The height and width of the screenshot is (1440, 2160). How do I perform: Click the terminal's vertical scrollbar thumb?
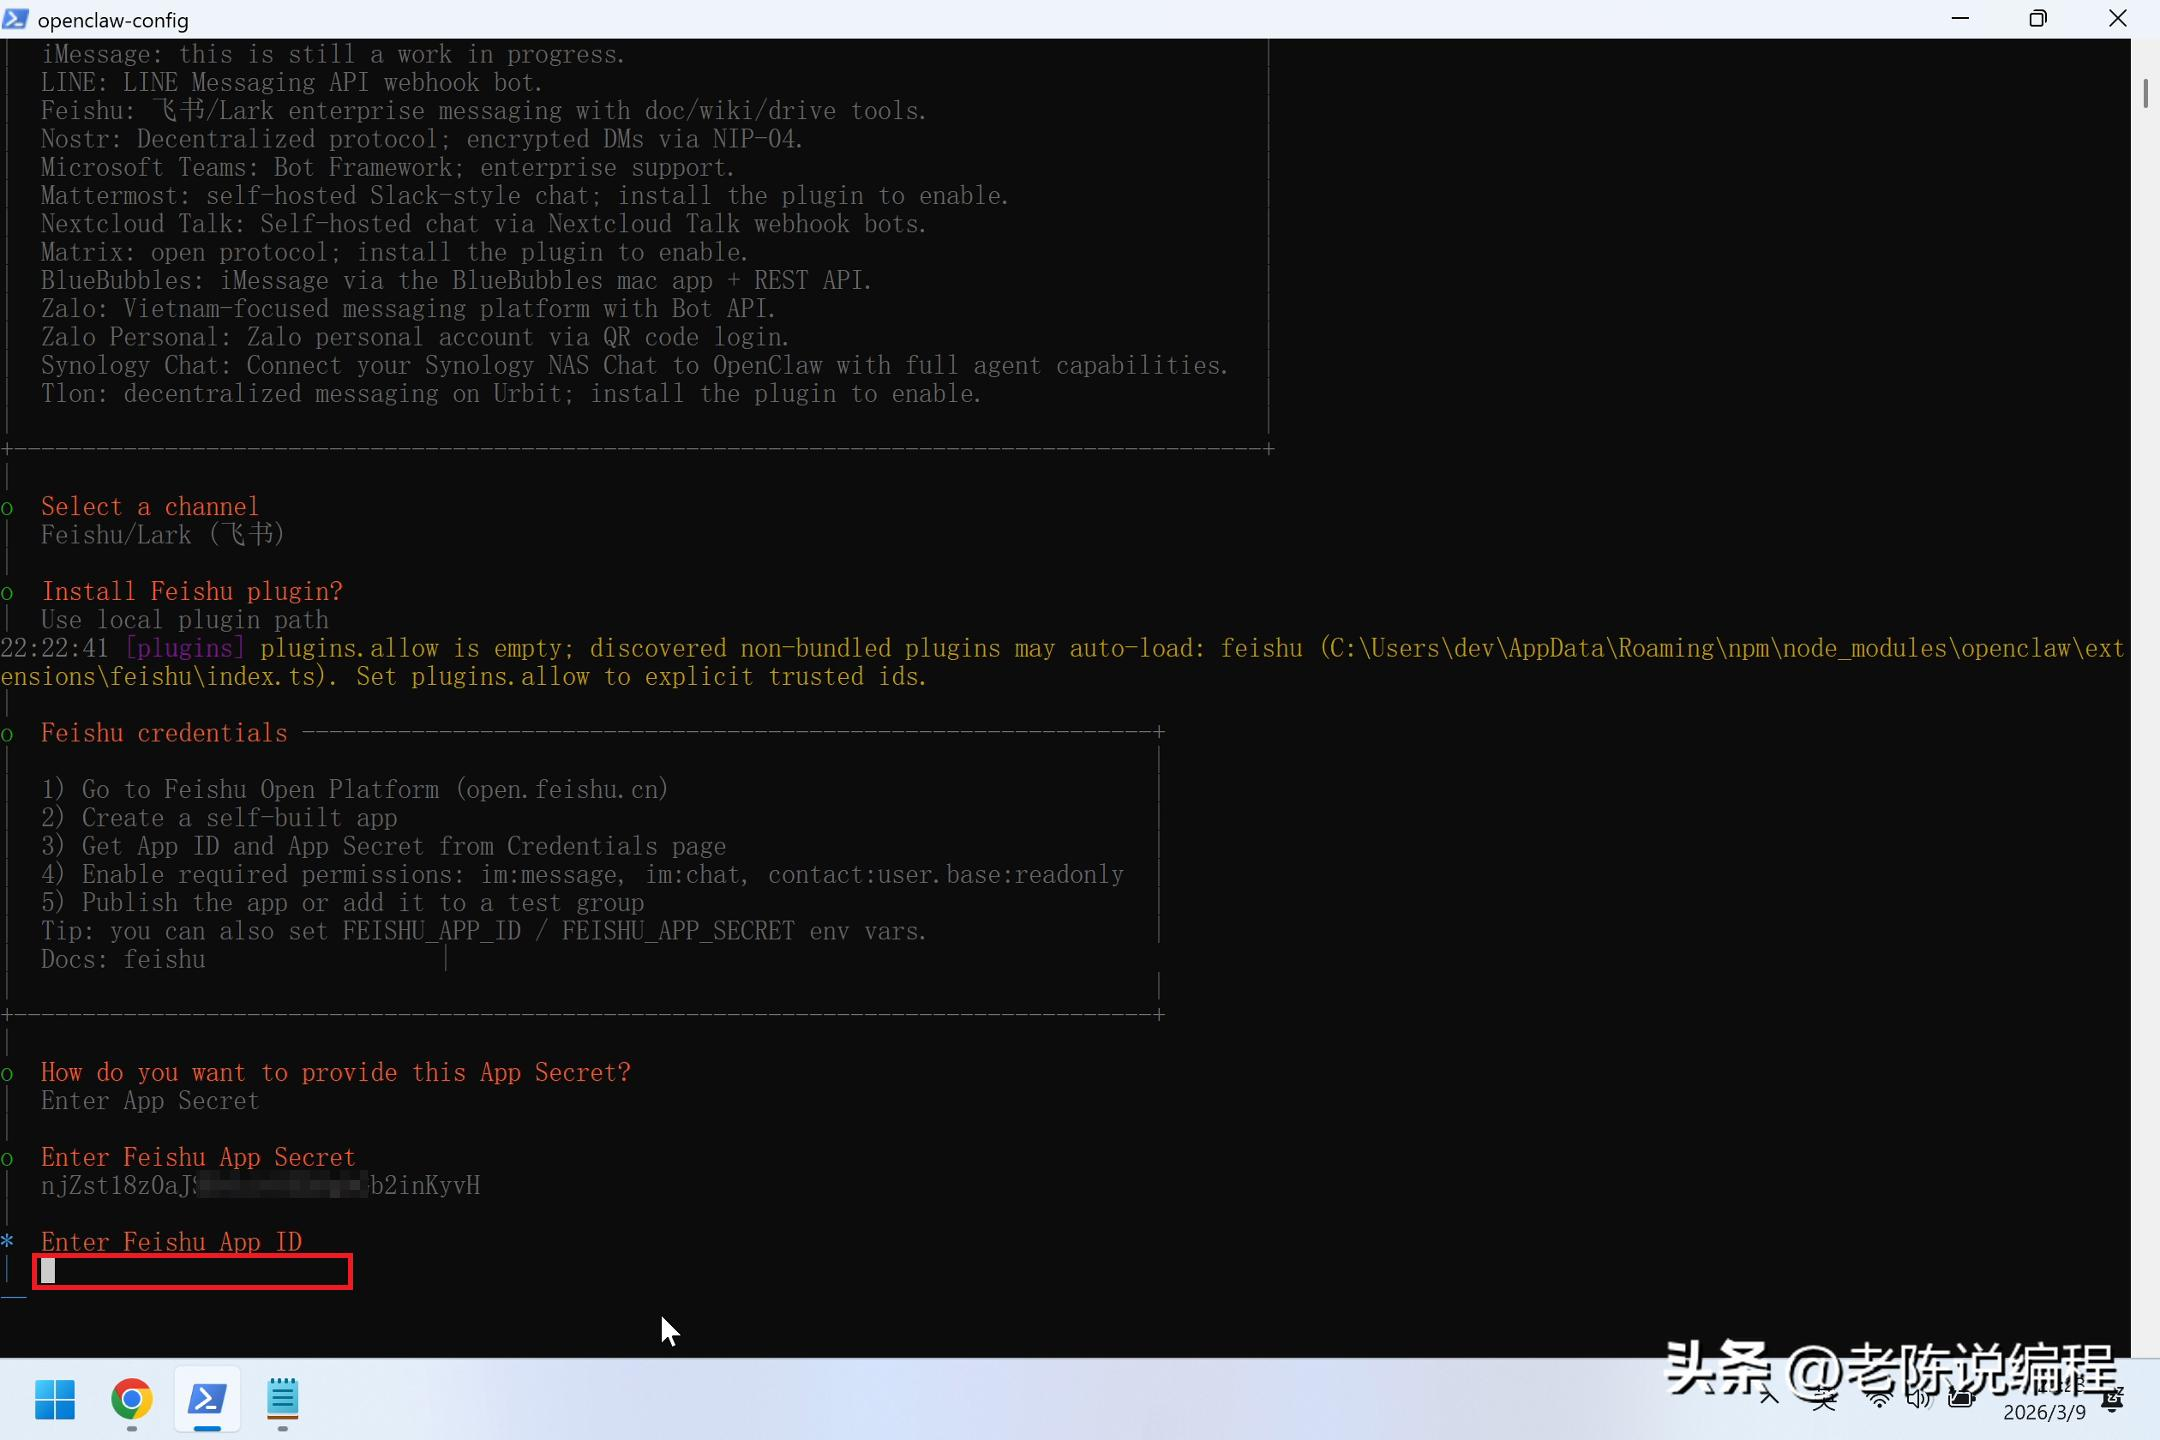click(2145, 92)
